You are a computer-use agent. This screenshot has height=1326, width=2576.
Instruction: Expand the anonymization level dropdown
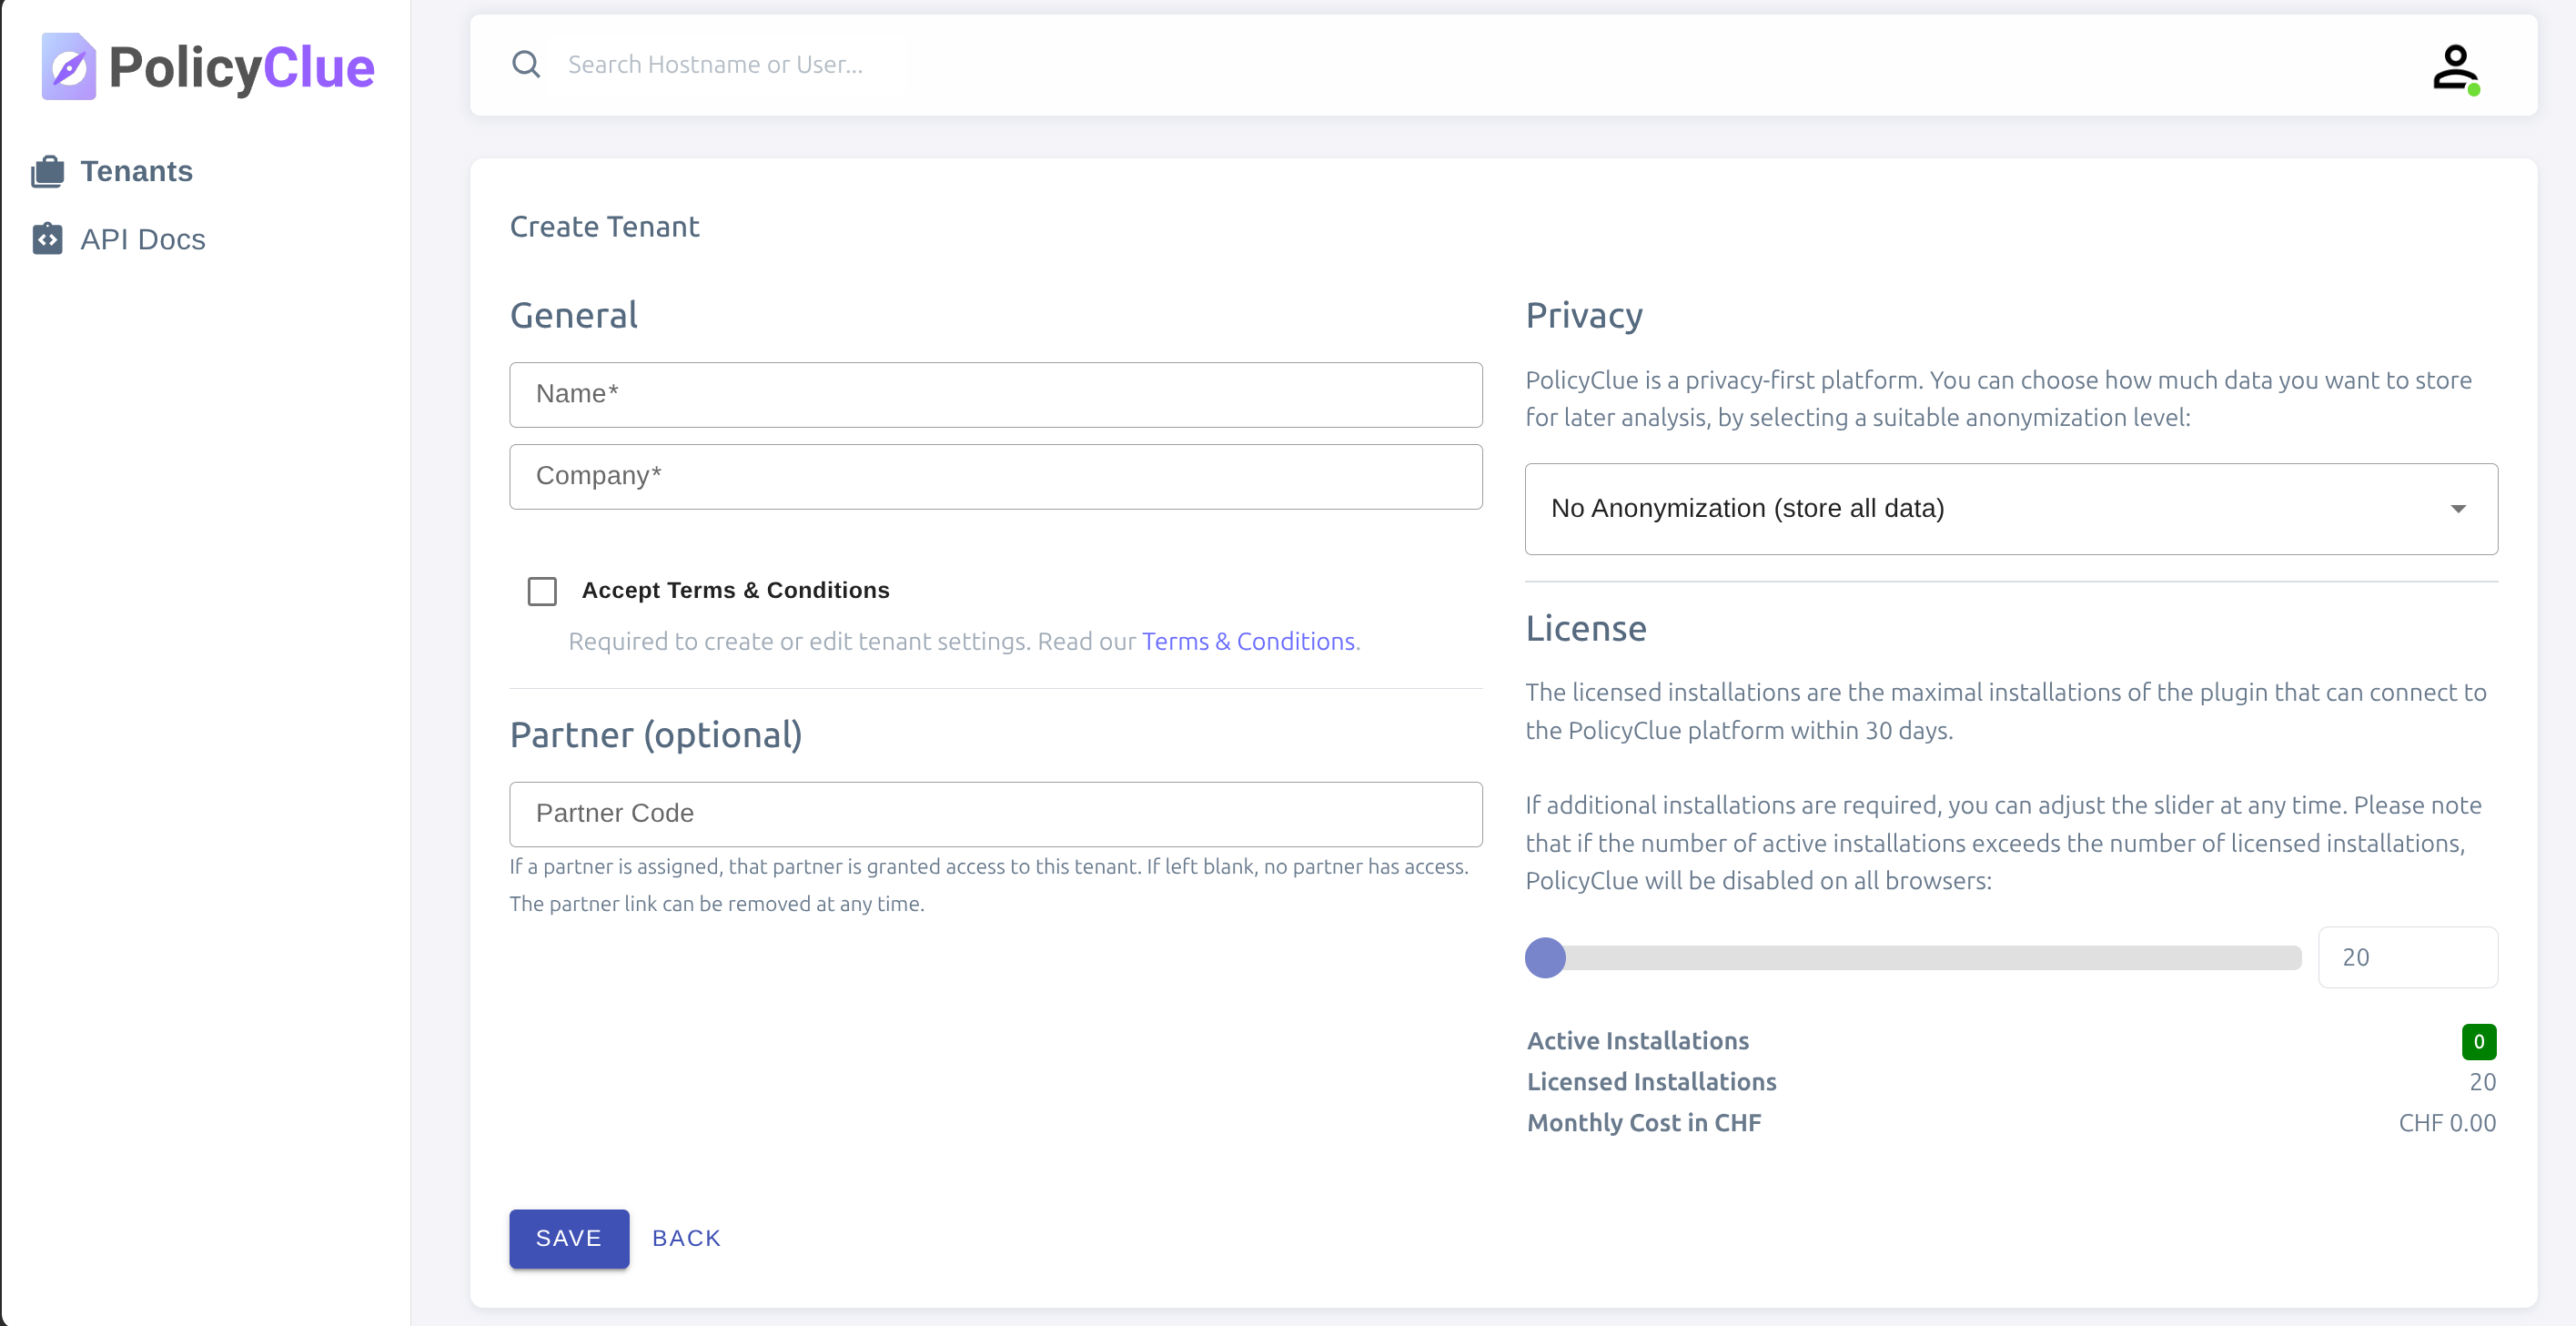[2011, 509]
